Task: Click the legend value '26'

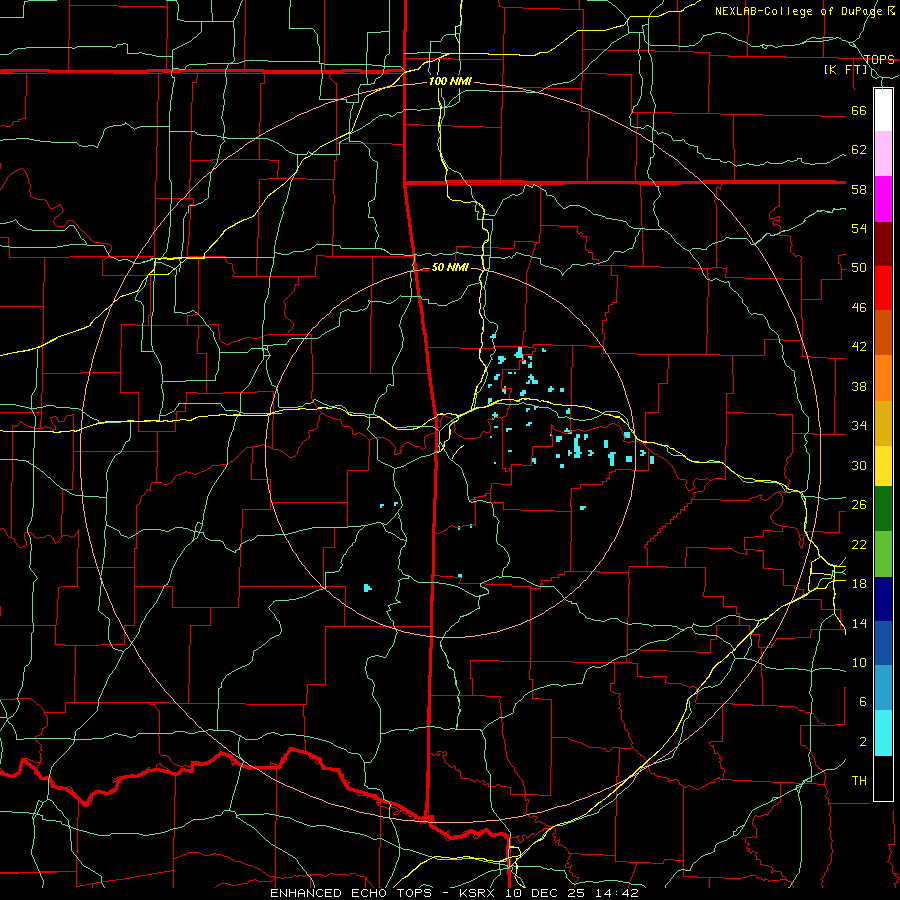Action: point(859,505)
